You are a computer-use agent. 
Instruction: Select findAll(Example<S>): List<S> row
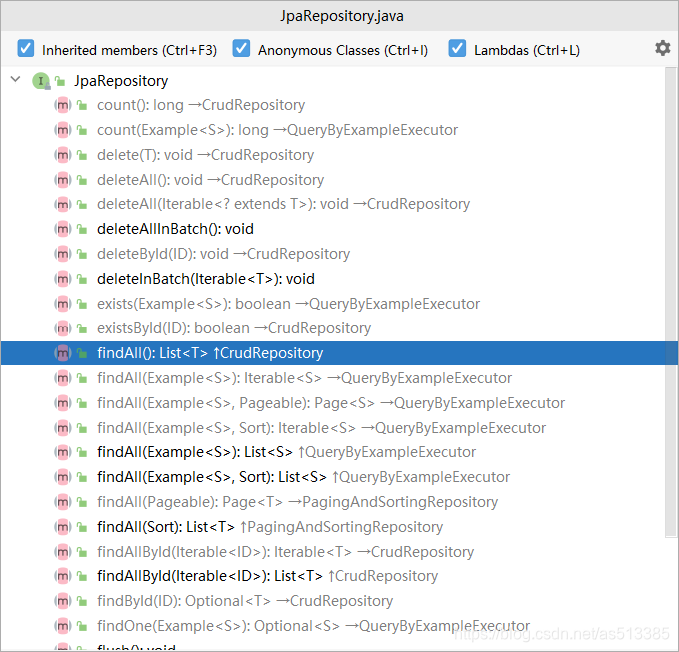coord(333,452)
